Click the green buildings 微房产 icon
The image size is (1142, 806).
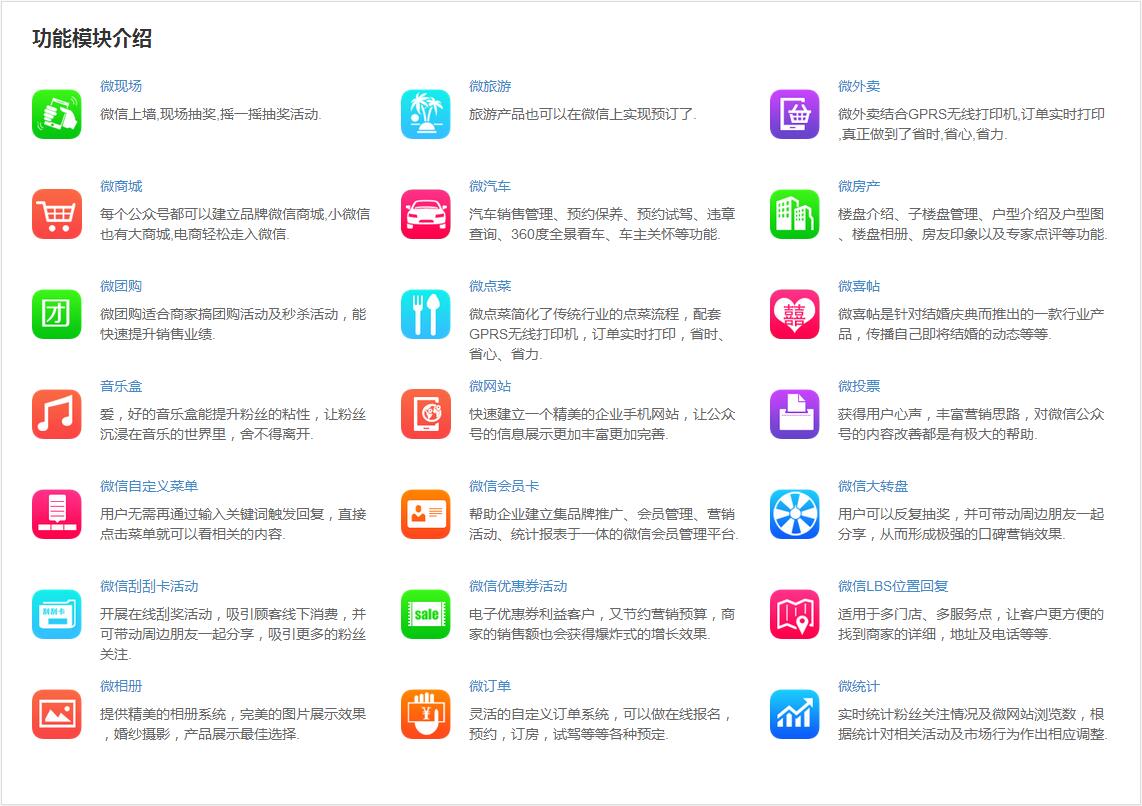pyautogui.click(x=795, y=214)
